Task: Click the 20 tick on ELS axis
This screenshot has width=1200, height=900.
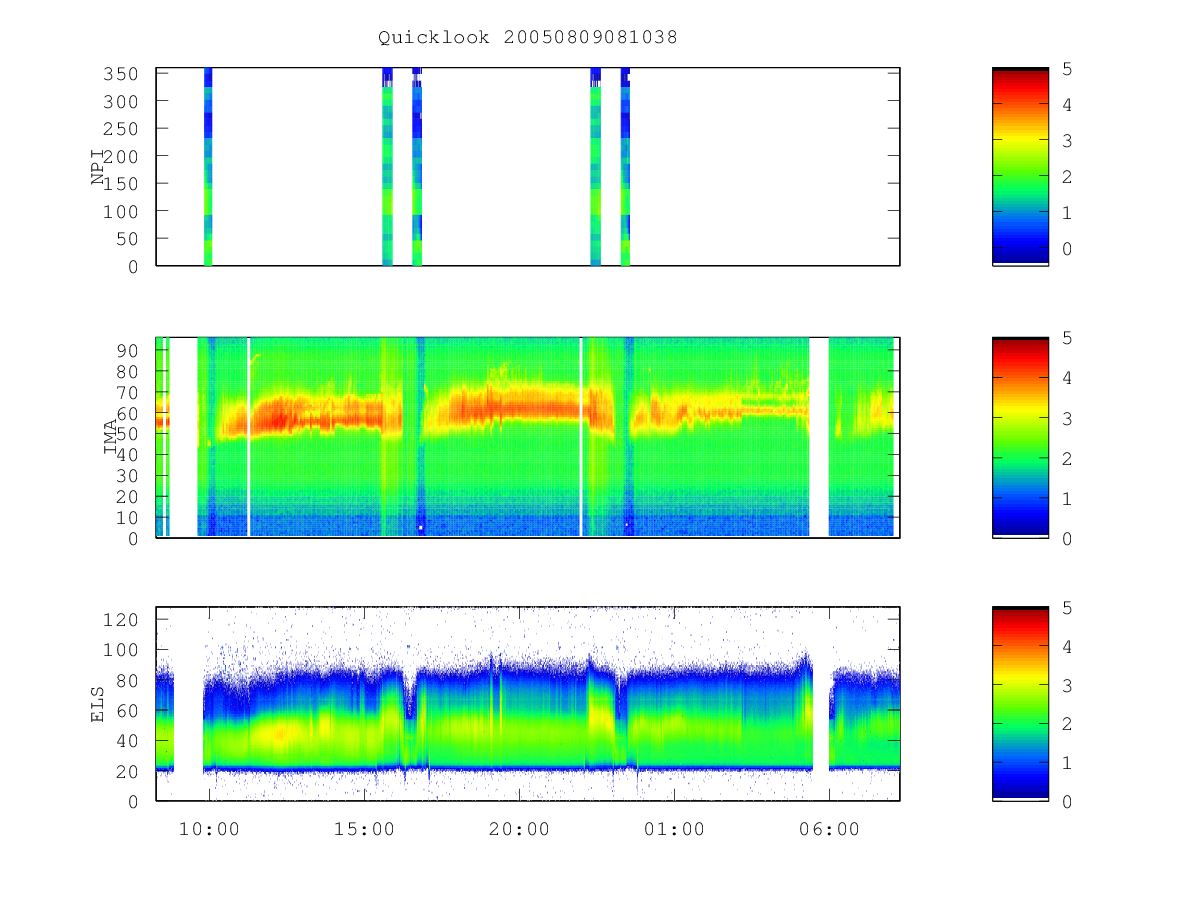Action: pyautogui.click(x=129, y=771)
